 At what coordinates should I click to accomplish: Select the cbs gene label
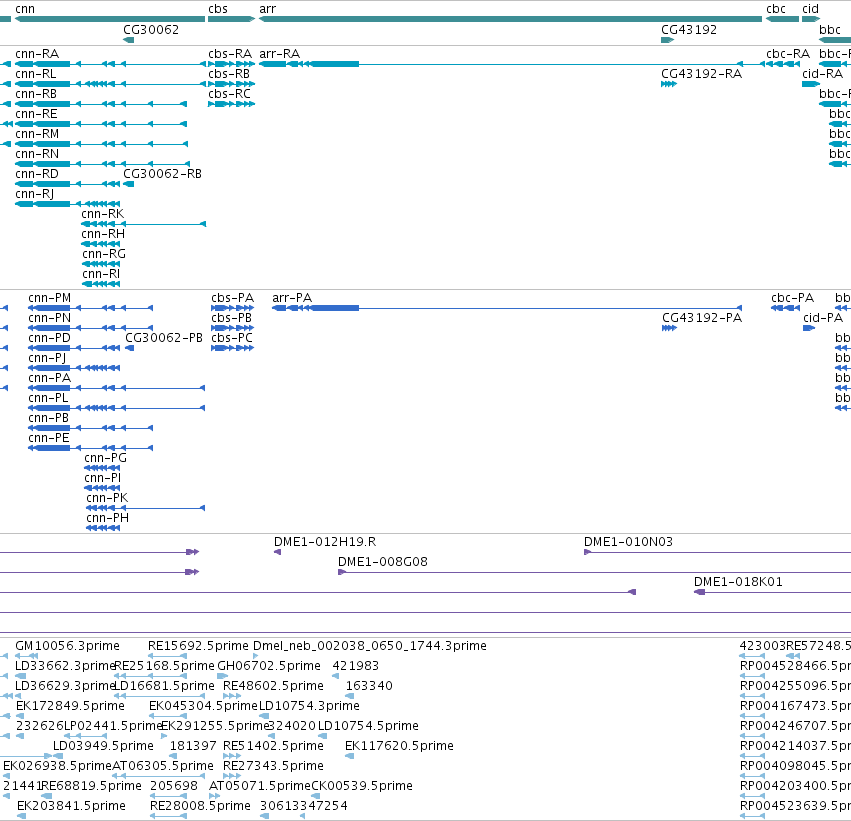pos(218,9)
